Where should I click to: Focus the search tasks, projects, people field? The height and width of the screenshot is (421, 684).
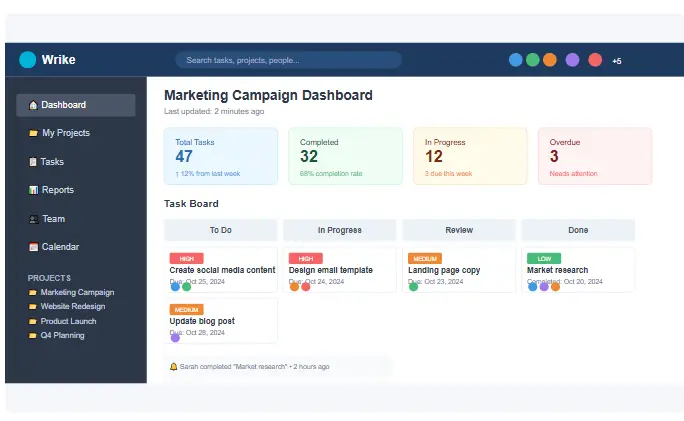click(288, 60)
